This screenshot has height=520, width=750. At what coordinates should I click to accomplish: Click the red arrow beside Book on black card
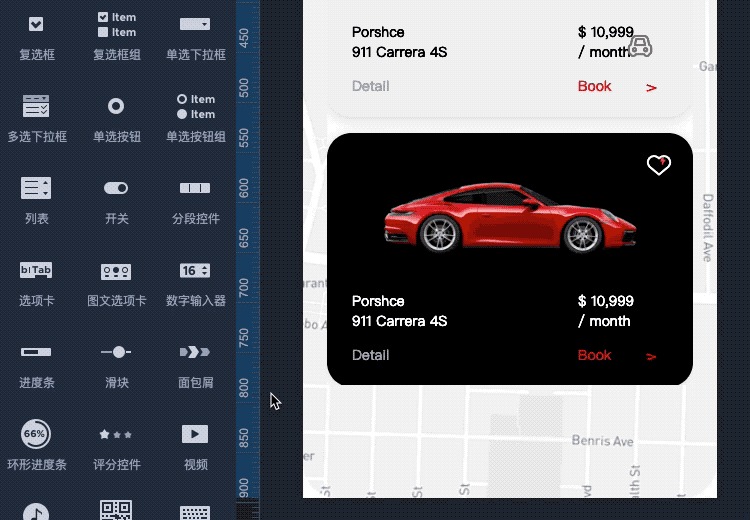tap(651, 356)
